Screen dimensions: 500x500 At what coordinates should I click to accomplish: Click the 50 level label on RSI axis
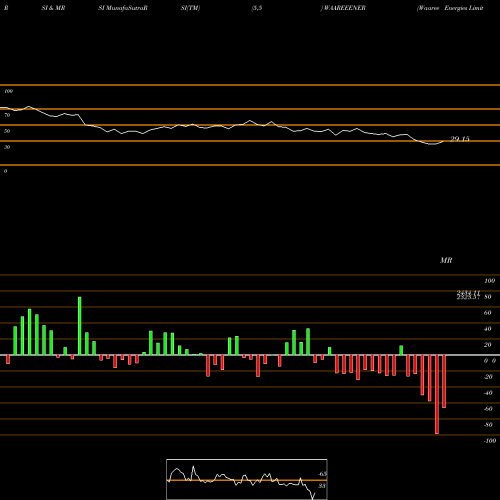click(7, 131)
